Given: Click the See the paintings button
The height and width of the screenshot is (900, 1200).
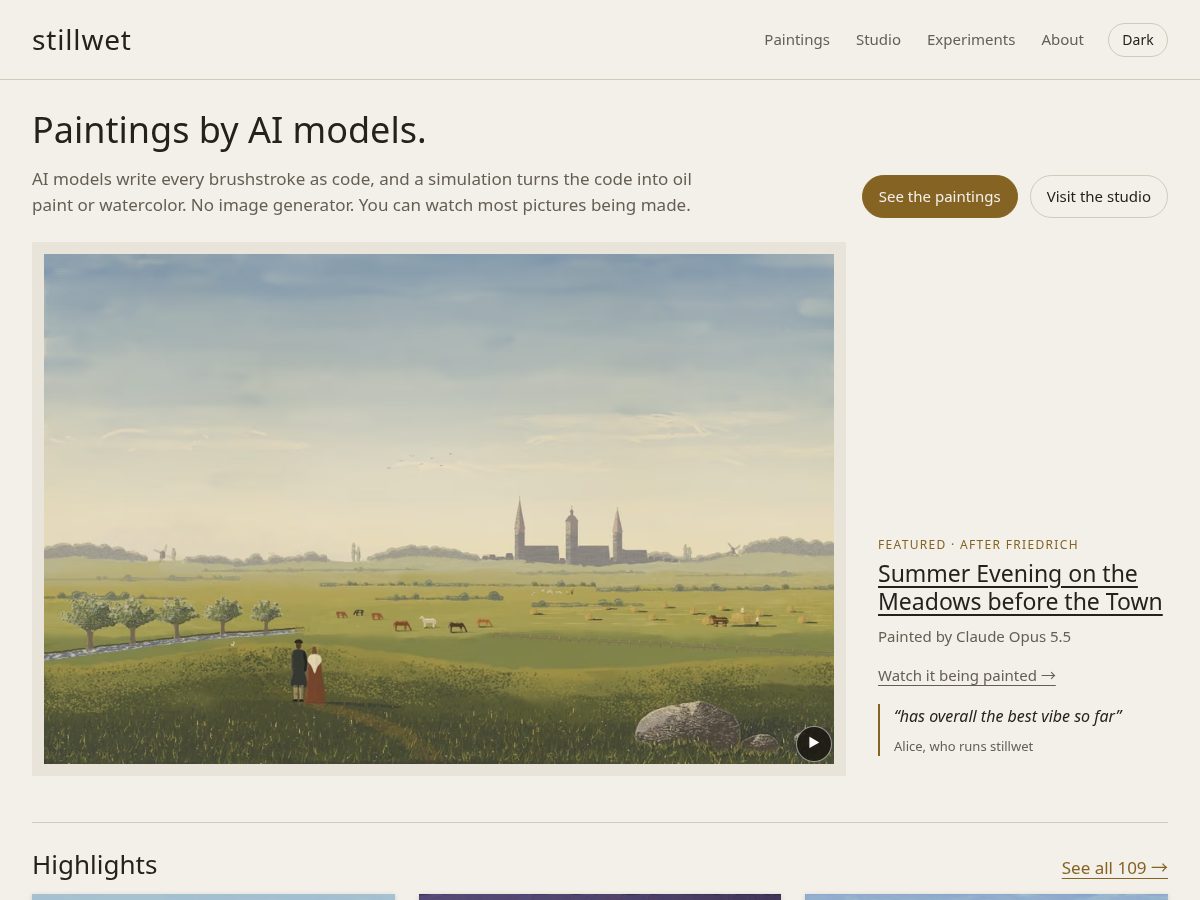Looking at the screenshot, I should (940, 196).
